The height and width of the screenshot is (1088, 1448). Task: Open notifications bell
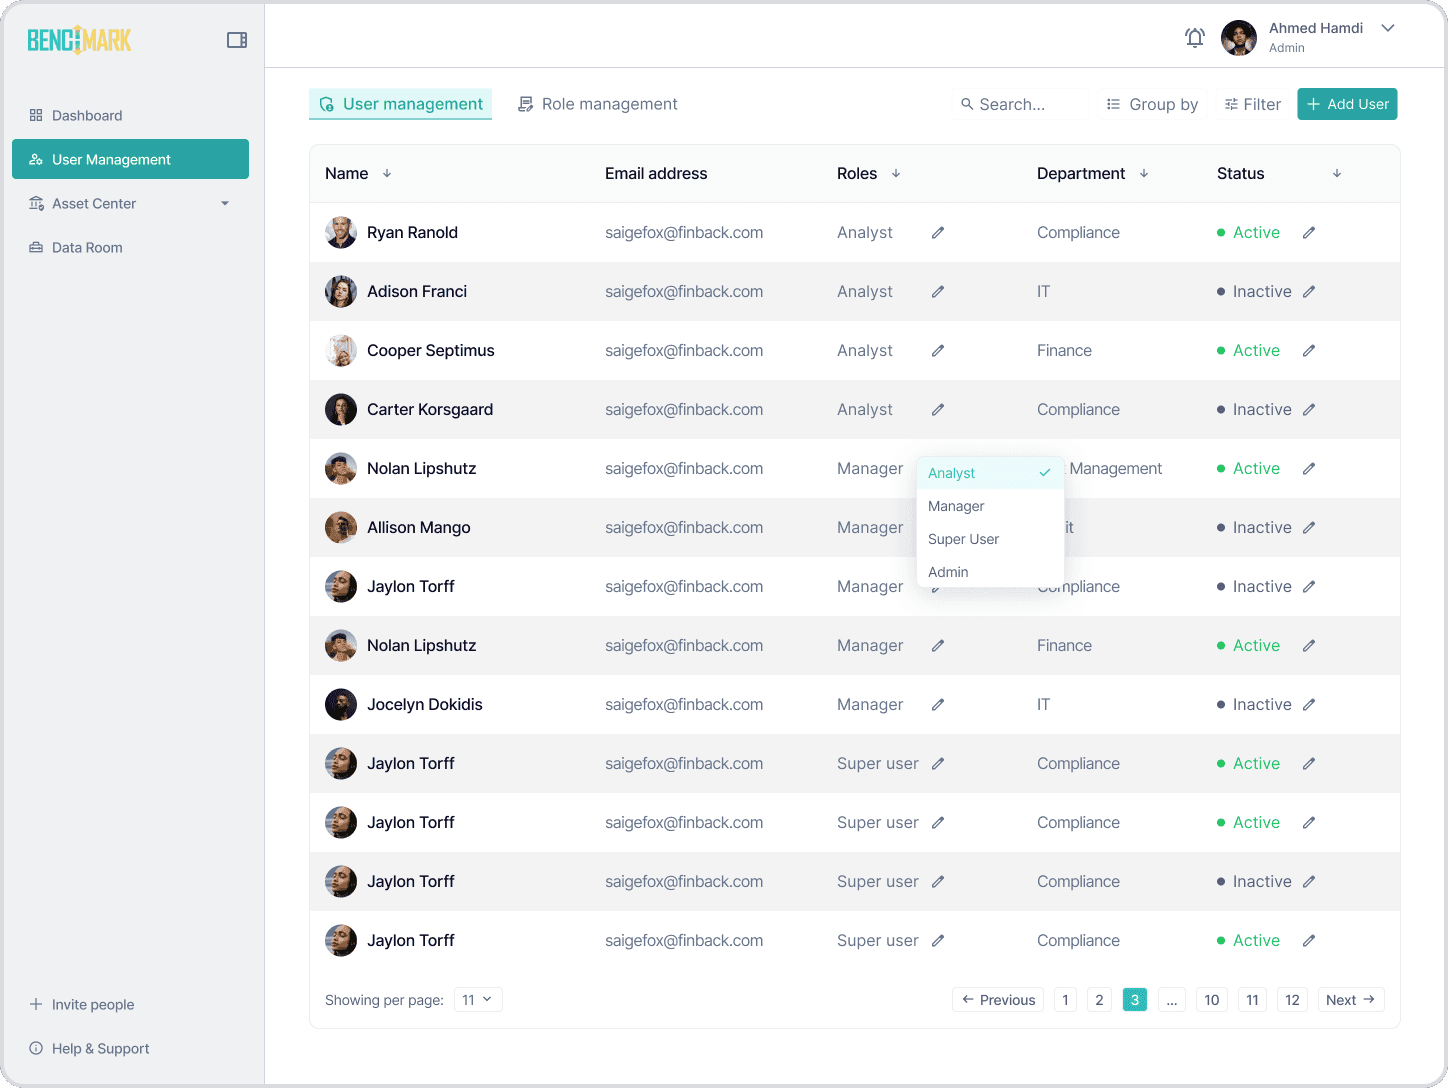point(1195,38)
